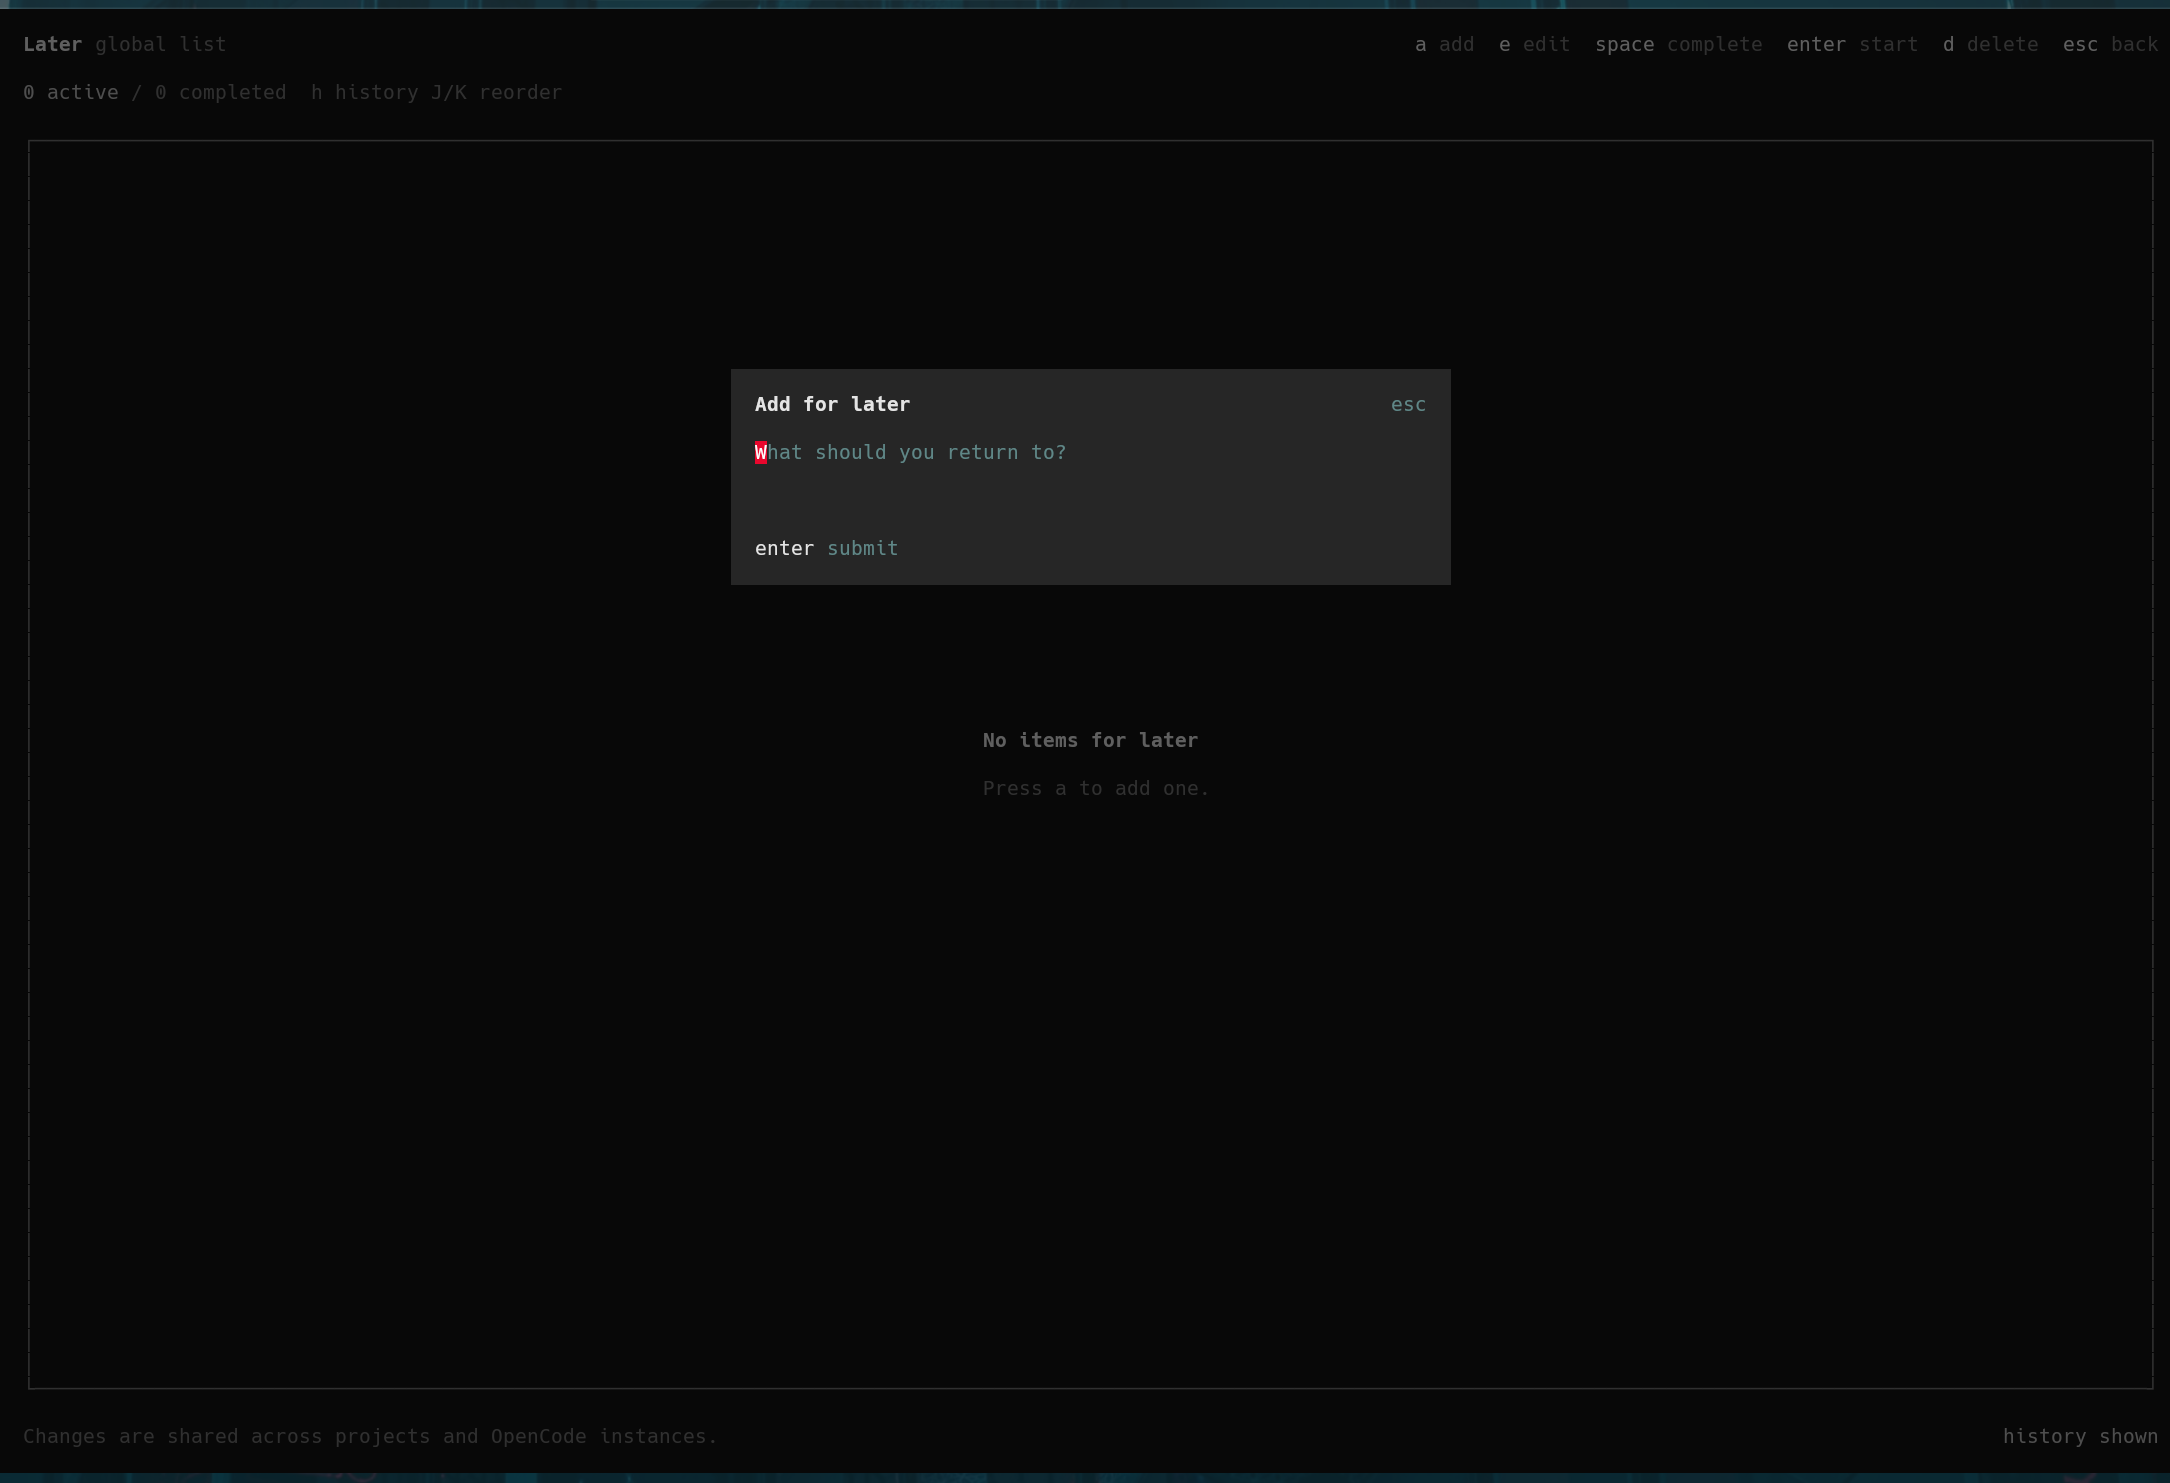Image resolution: width=2170 pixels, height=1483 pixels.
Task: Click the '0 active' counter
Action: (x=70, y=93)
